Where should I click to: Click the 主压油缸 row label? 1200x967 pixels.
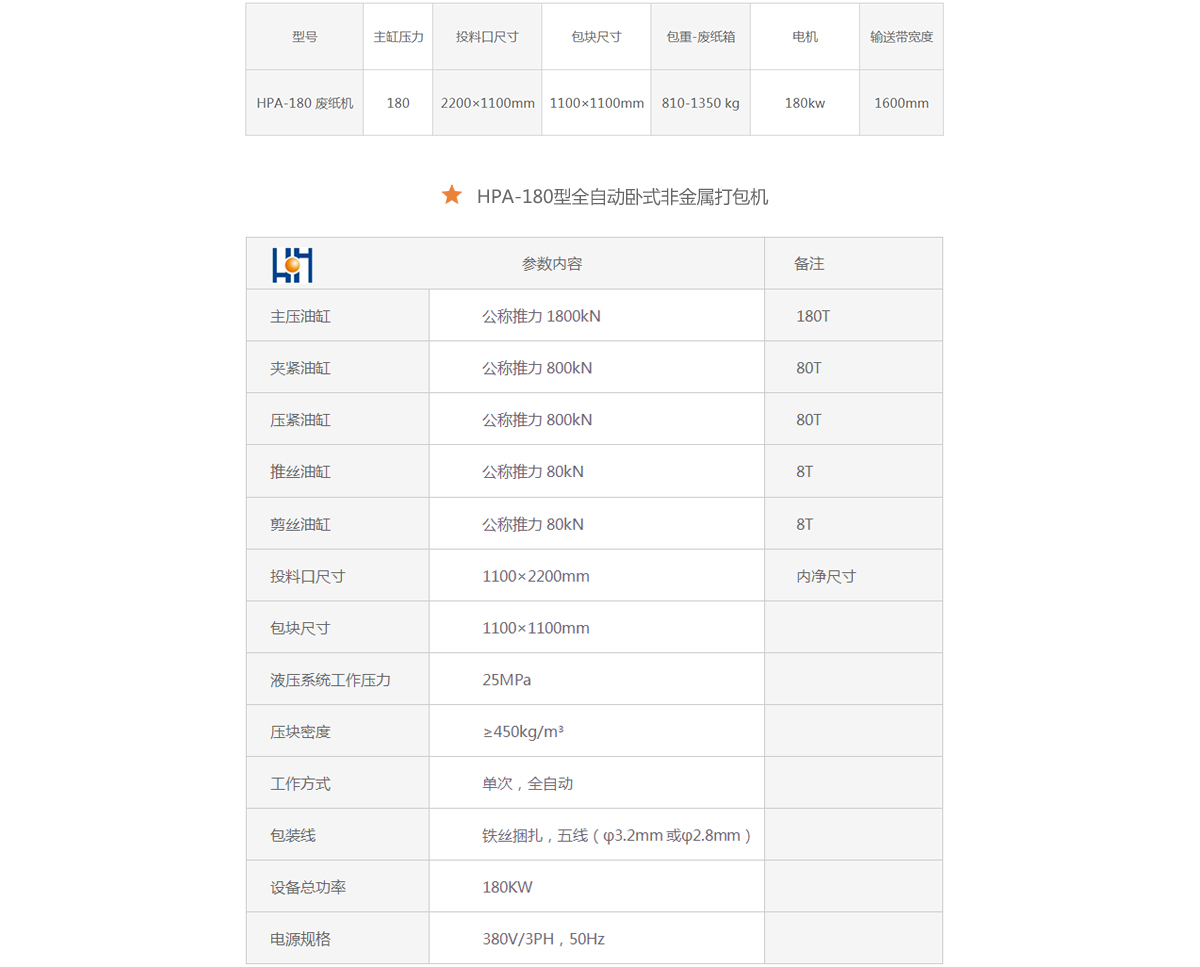click(x=300, y=316)
